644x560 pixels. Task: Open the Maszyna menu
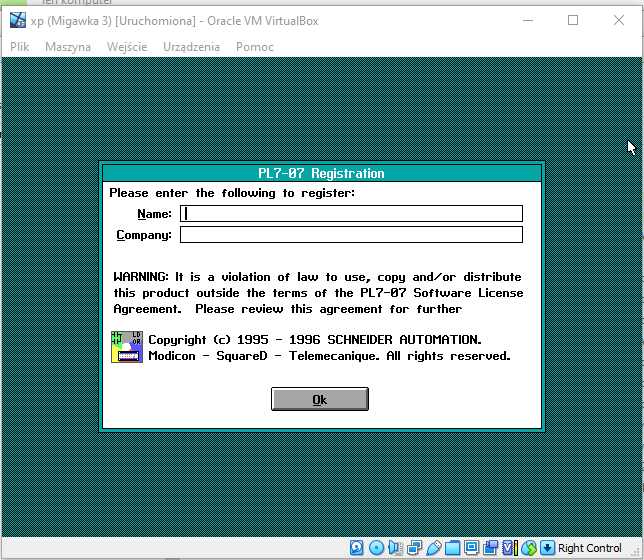[x=68, y=47]
